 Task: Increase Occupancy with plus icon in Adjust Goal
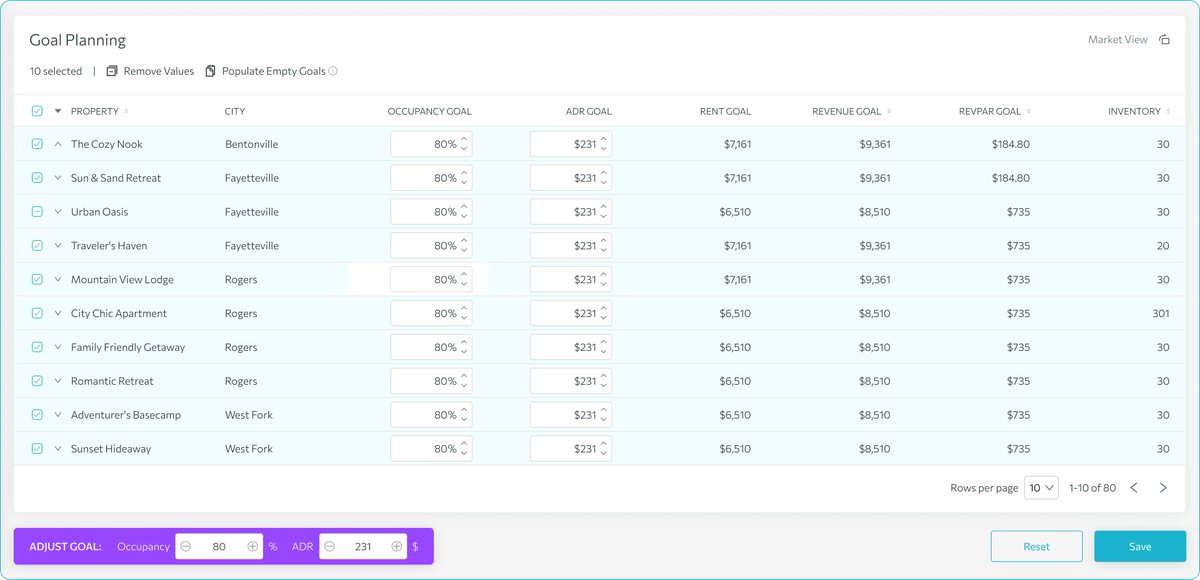[x=252, y=546]
